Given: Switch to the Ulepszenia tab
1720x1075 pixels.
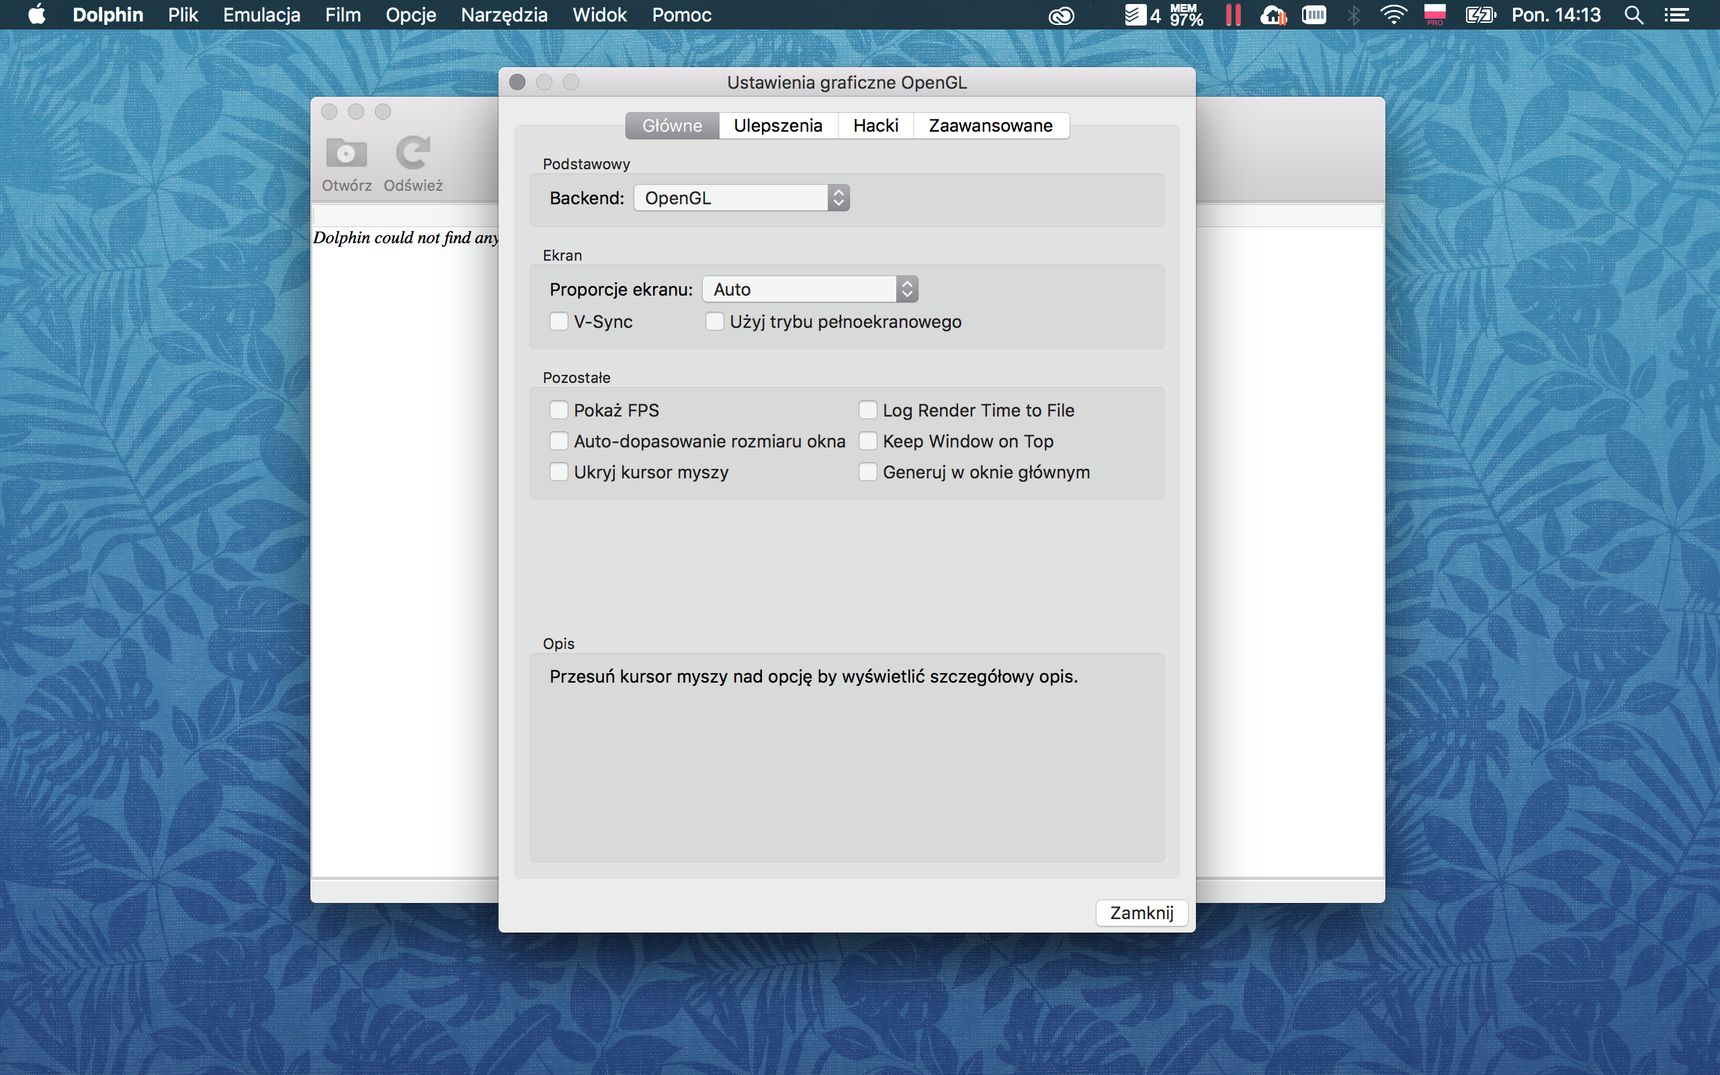Looking at the screenshot, I should tap(778, 125).
